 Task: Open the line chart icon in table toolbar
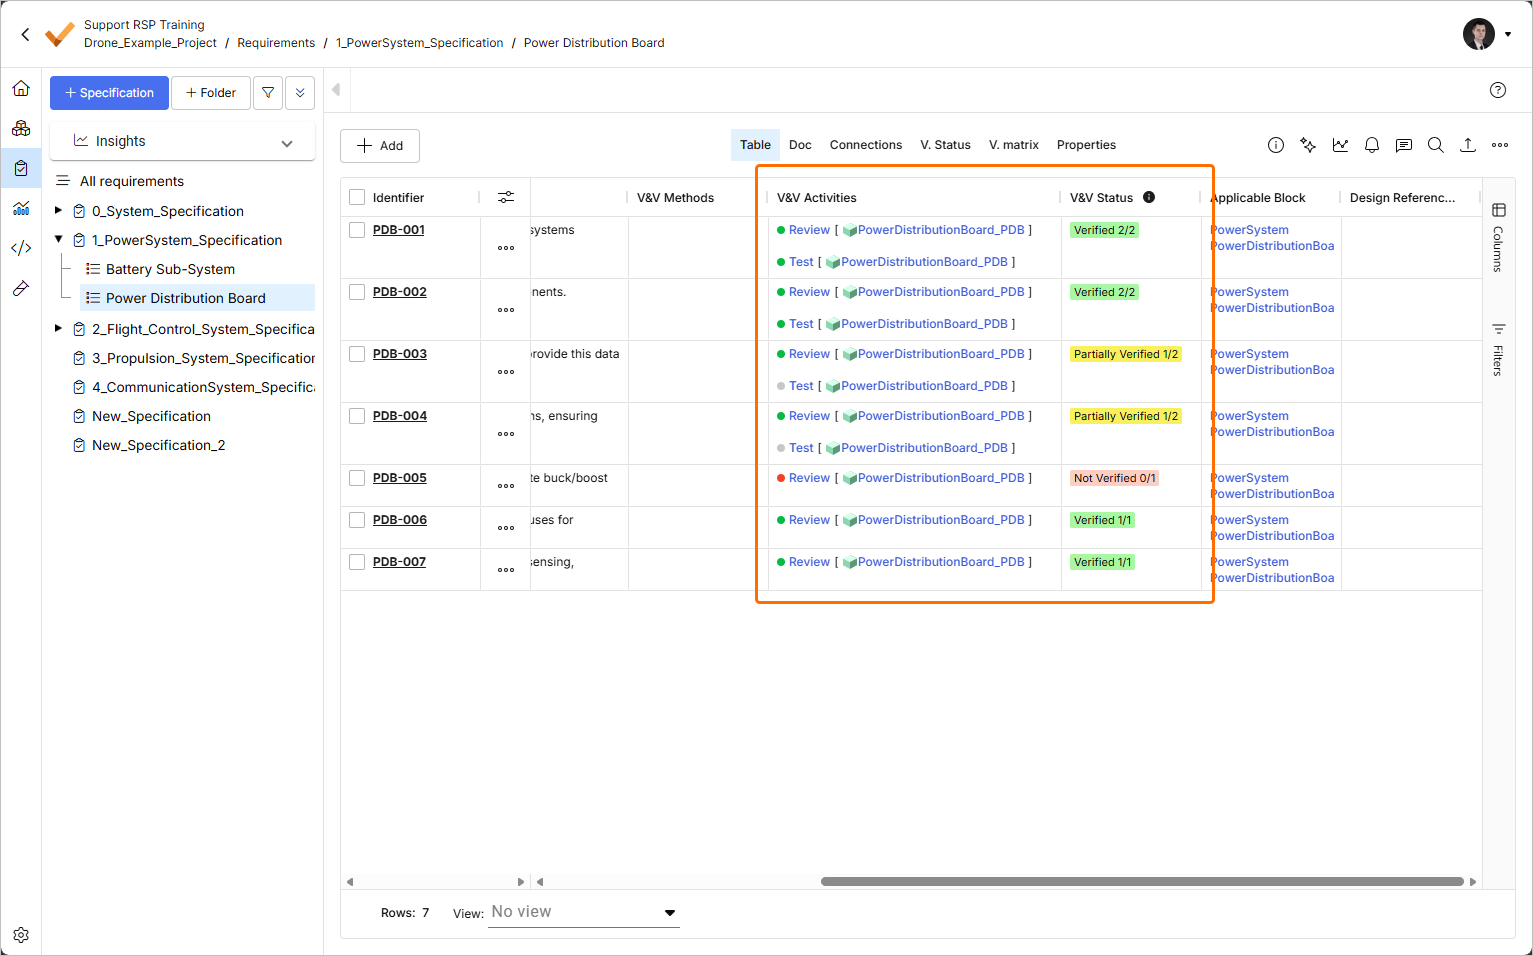coord(1340,145)
